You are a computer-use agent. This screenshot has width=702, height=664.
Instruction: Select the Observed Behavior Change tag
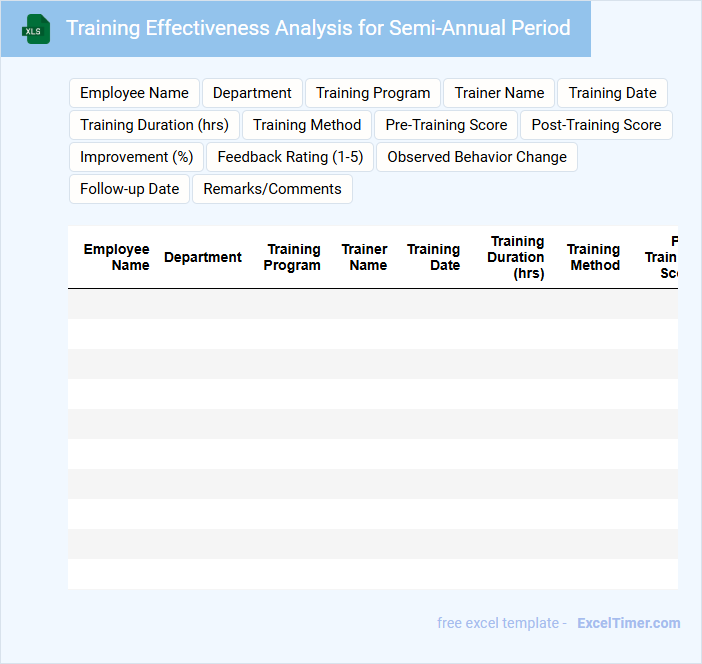(477, 157)
